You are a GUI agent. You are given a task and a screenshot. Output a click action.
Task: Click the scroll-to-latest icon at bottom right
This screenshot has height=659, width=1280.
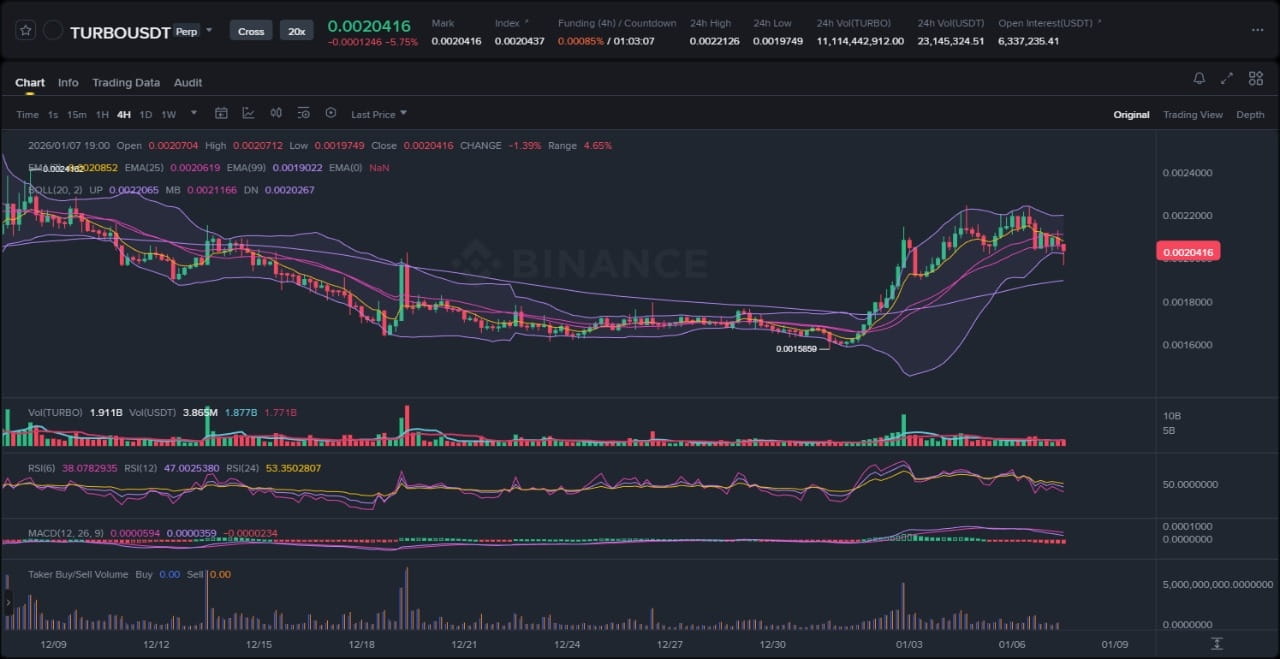pos(1217,643)
